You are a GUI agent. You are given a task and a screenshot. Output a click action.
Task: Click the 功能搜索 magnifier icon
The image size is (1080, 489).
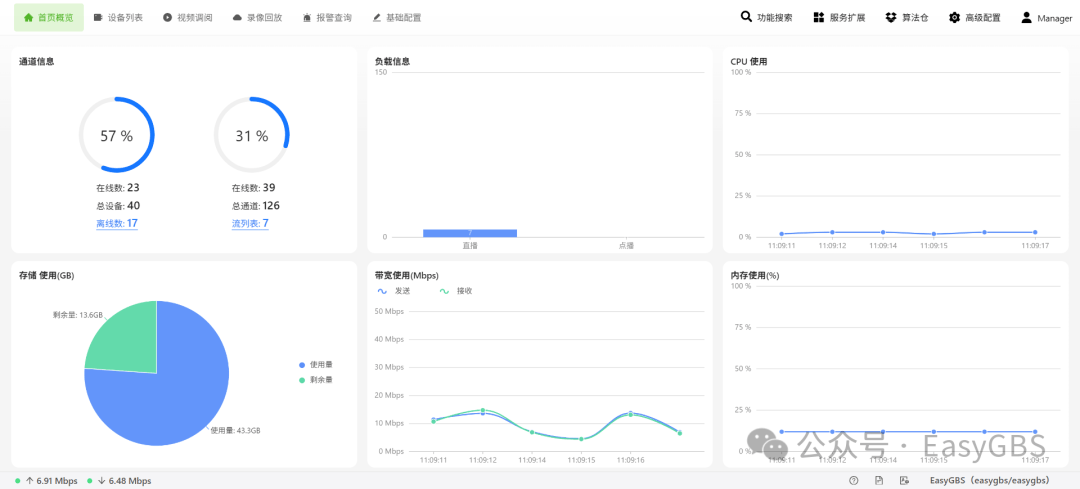pos(746,17)
